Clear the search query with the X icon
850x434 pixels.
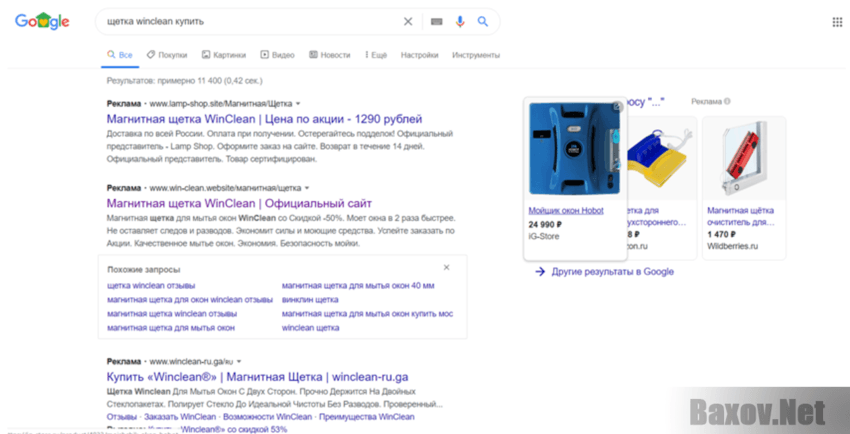coord(408,22)
